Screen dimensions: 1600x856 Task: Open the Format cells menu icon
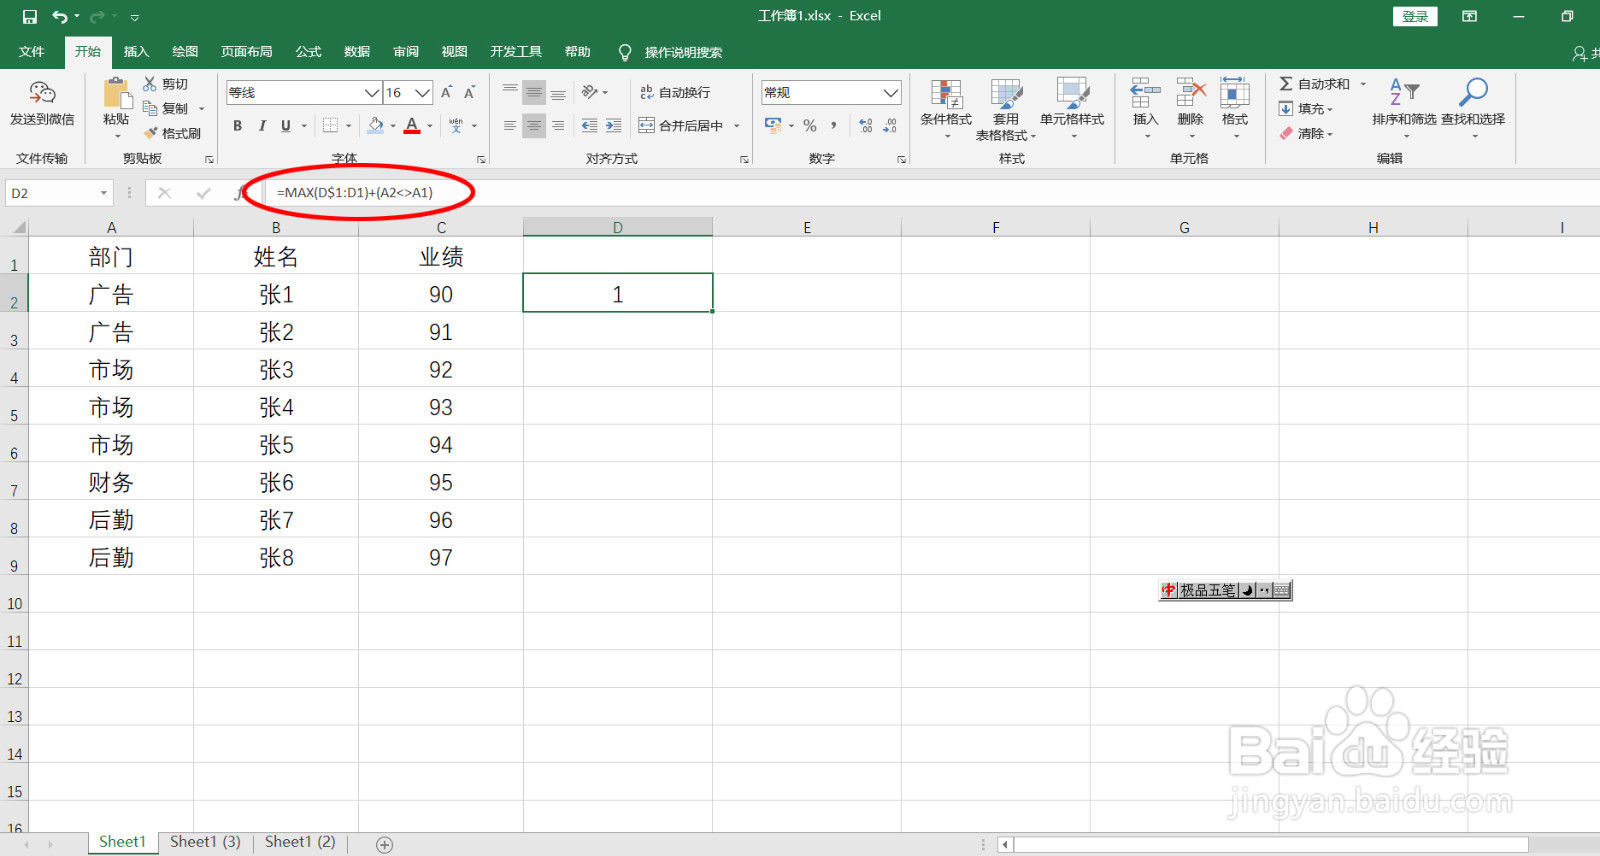(1235, 93)
